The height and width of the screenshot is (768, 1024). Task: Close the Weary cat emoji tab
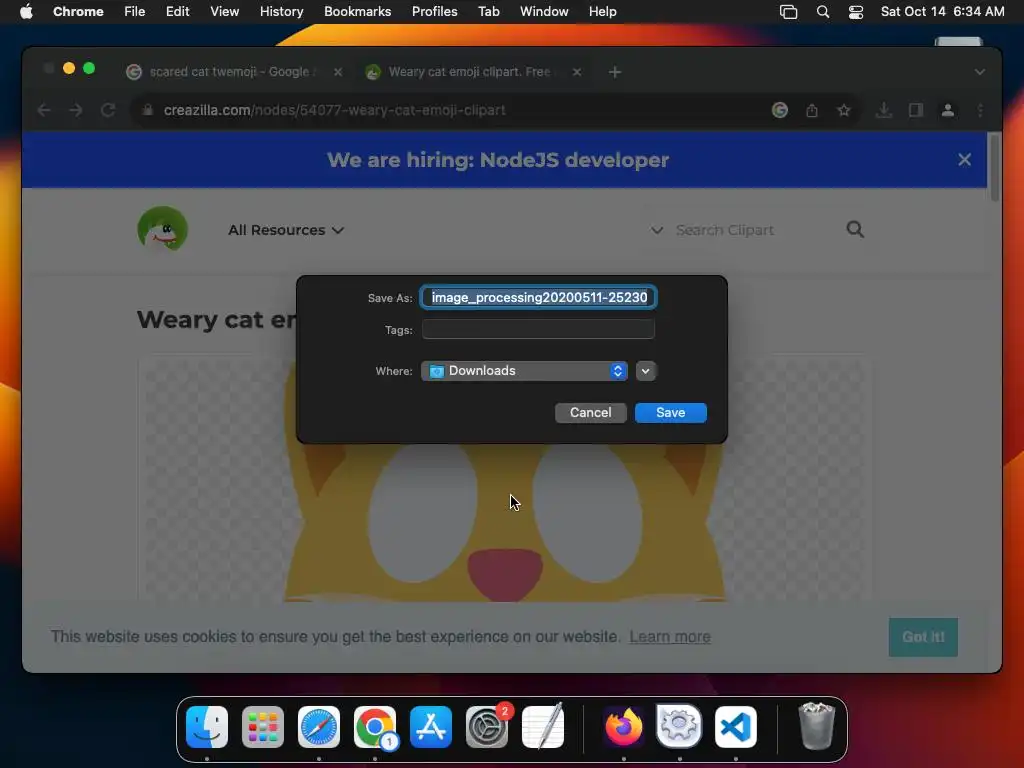(x=577, y=72)
